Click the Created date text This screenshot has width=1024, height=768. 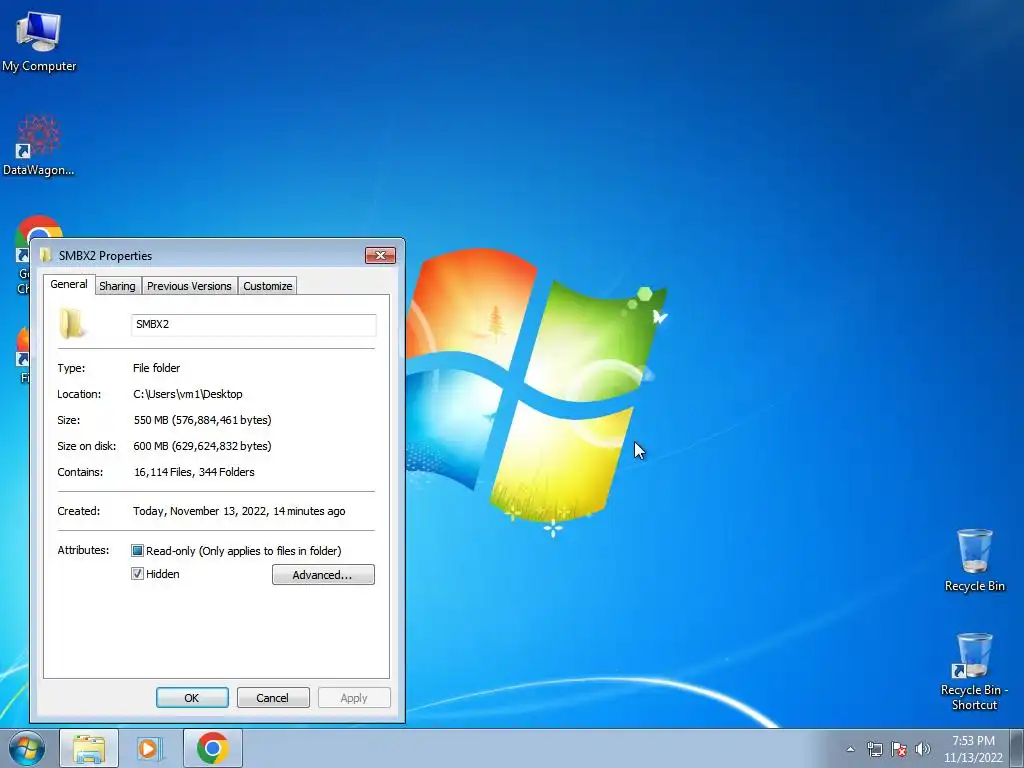[x=239, y=511]
